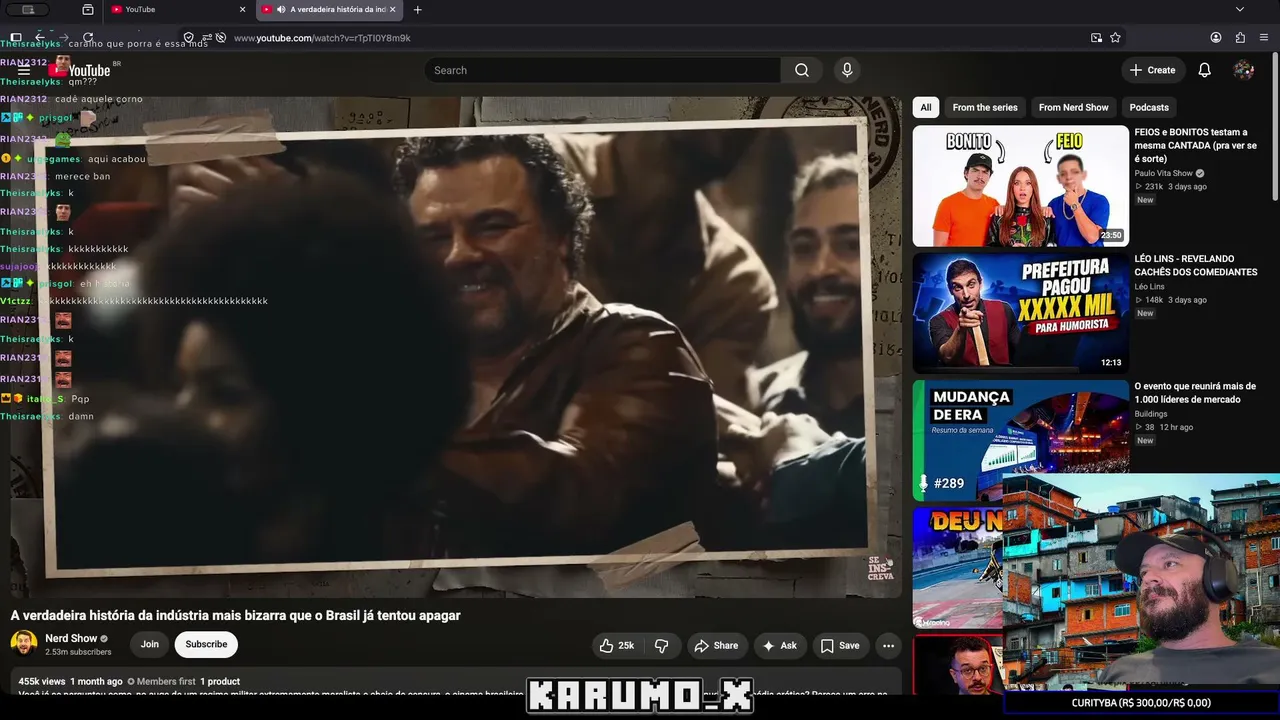1280x720 pixels.
Task: Open the Nerd Show channel avatar
Action: click(24, 644)
